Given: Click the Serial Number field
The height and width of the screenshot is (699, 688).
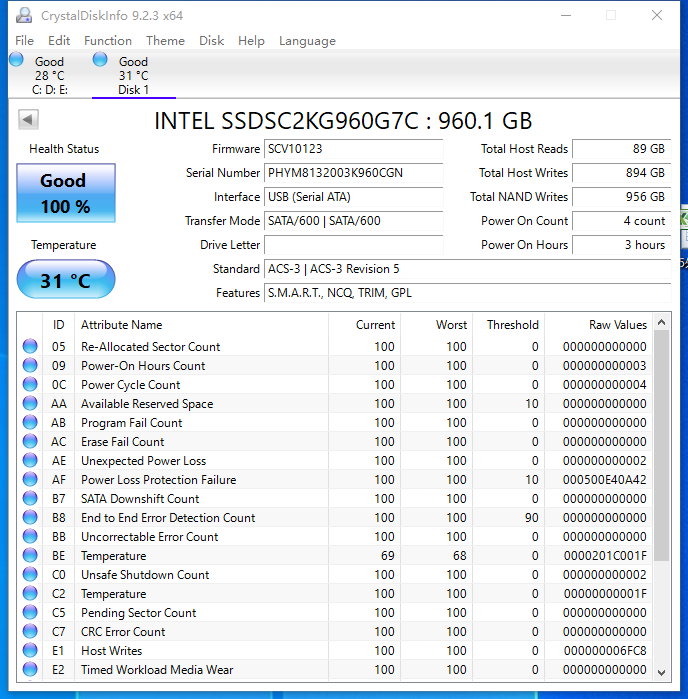Looking at the screenshot, I should point(354,173).
